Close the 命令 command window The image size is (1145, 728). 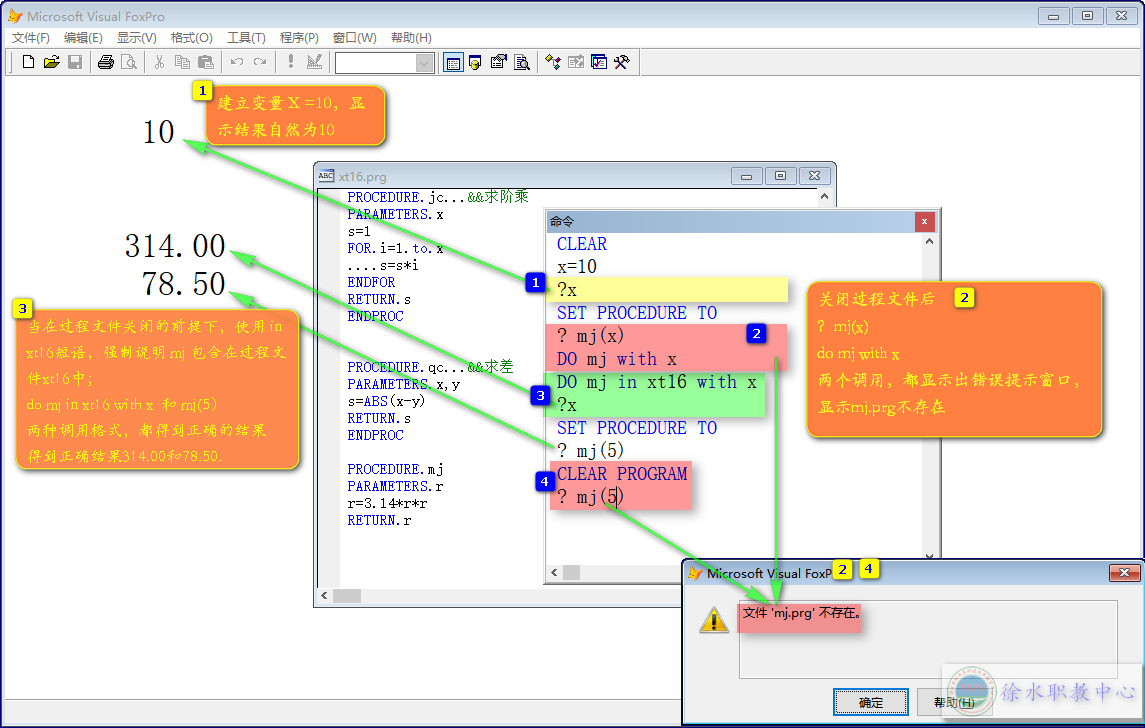tap(924, 221)
